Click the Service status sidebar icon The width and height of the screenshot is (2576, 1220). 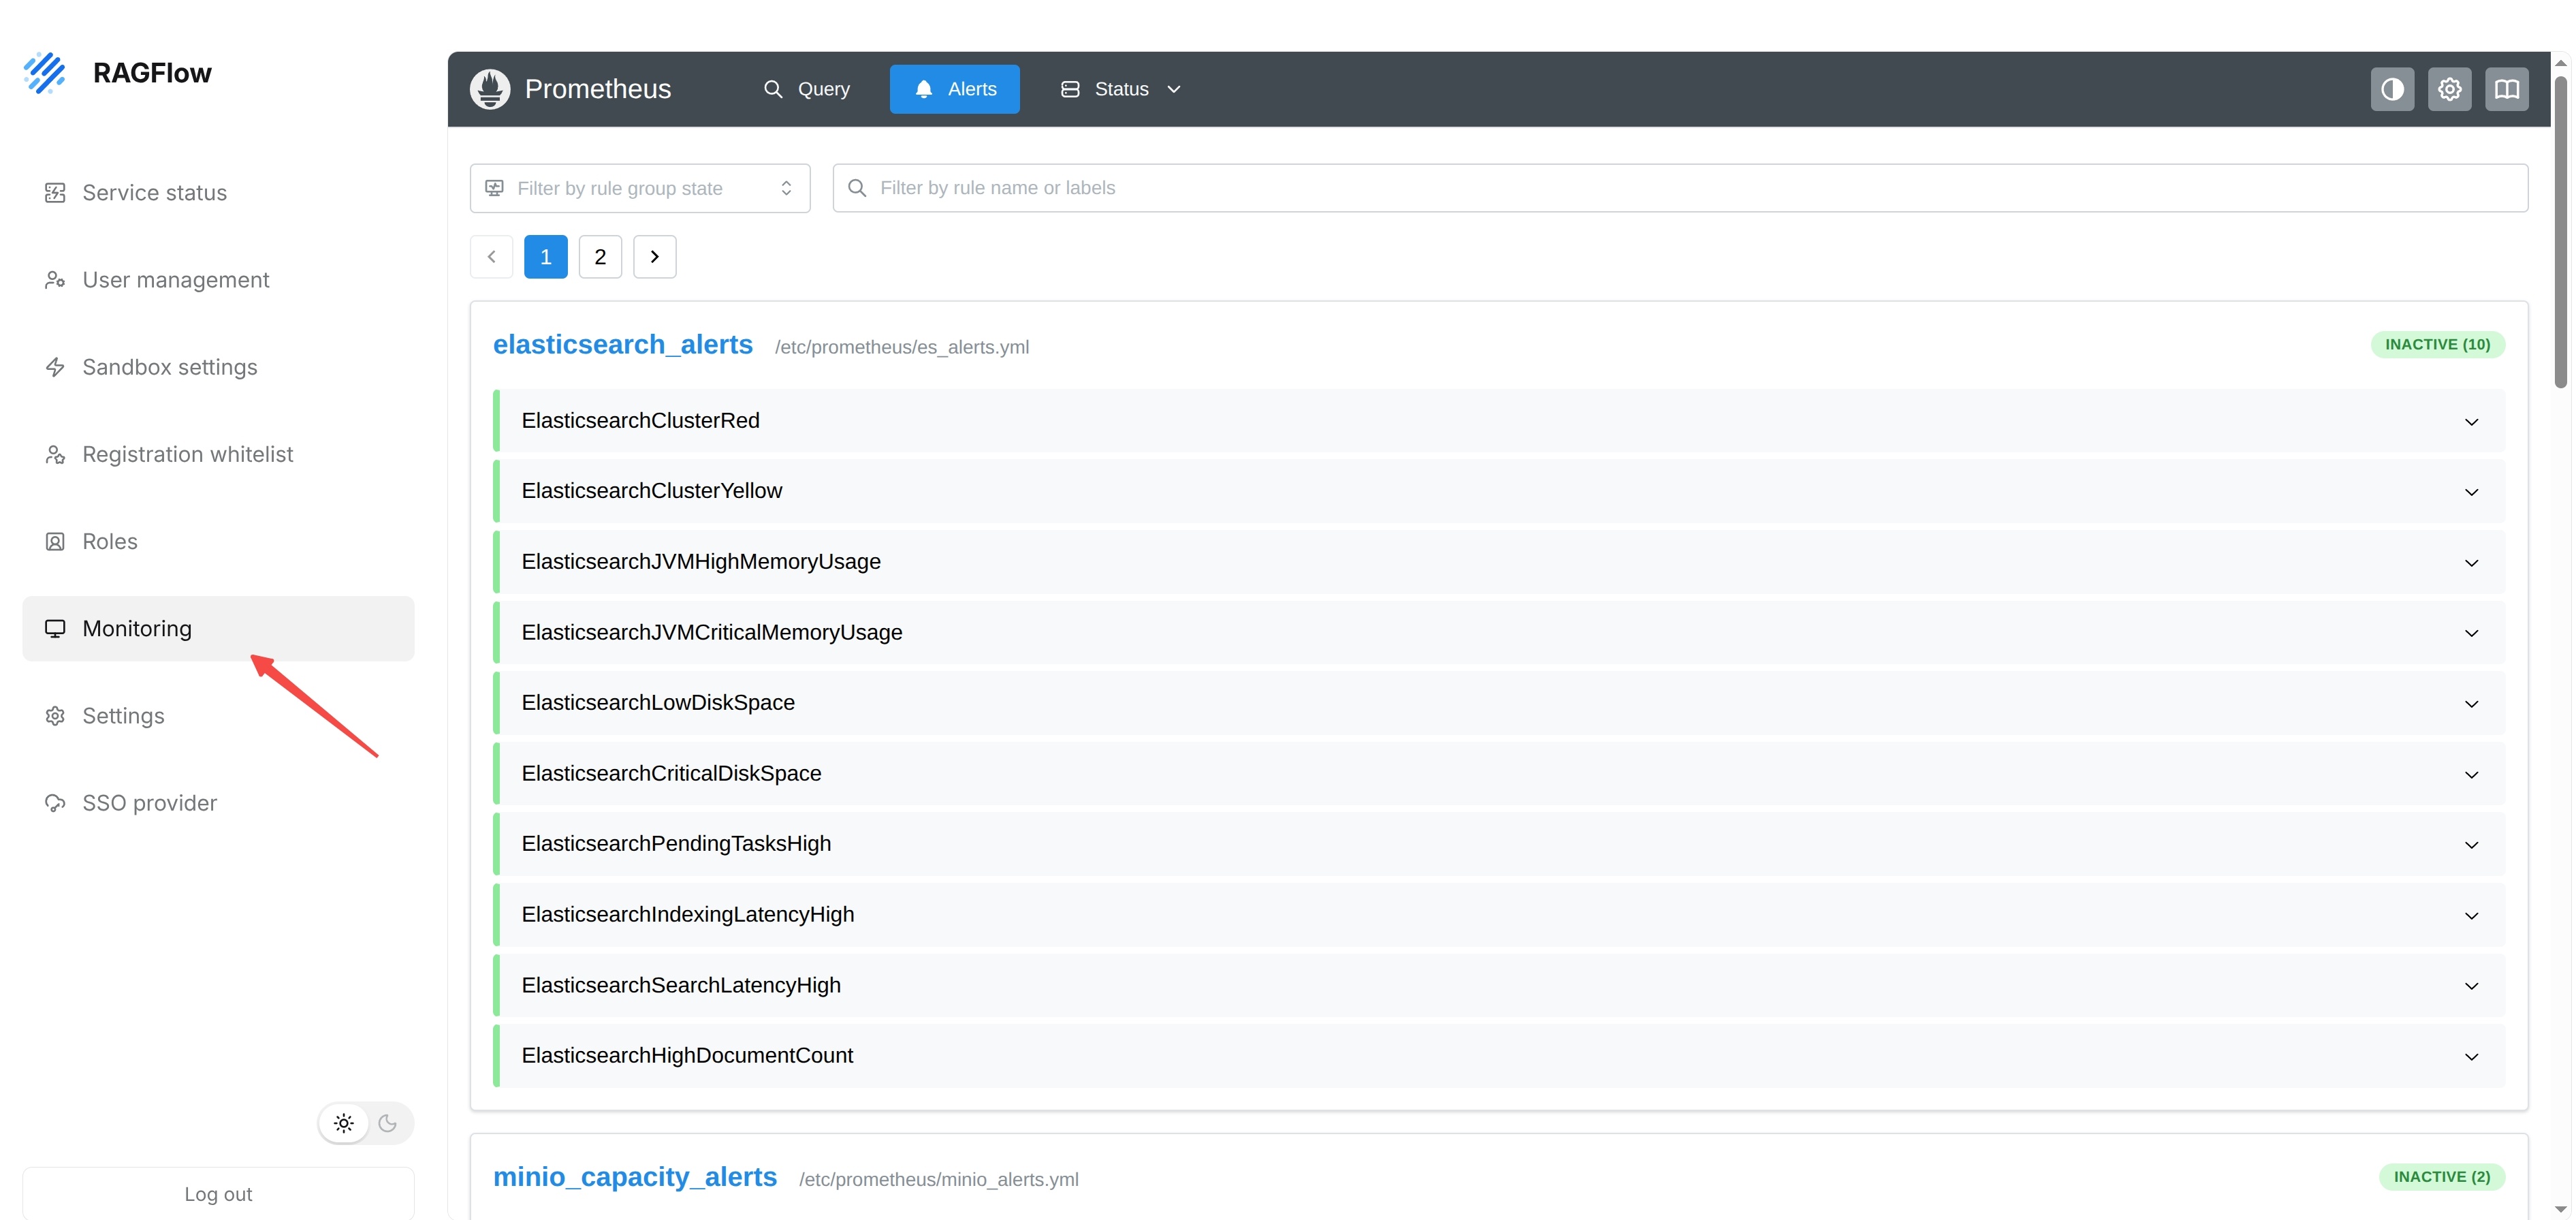point(55,193)
